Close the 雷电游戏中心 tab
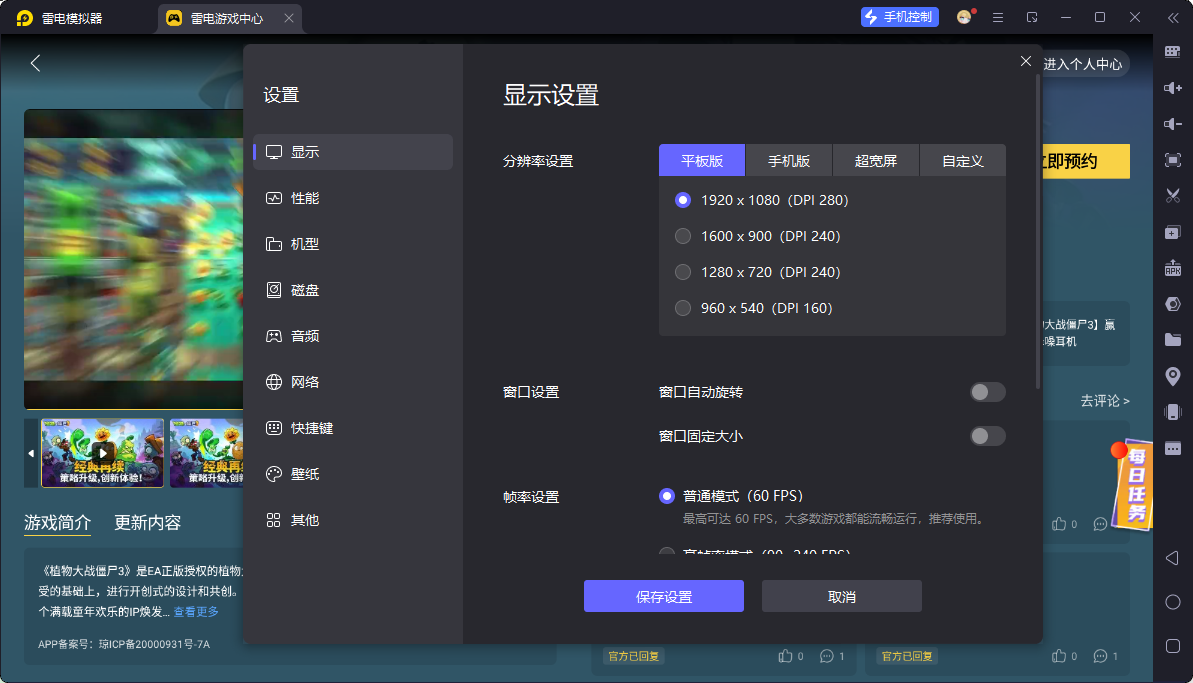The width and height of the screenshot is (1193, 683). coord(288,18)
